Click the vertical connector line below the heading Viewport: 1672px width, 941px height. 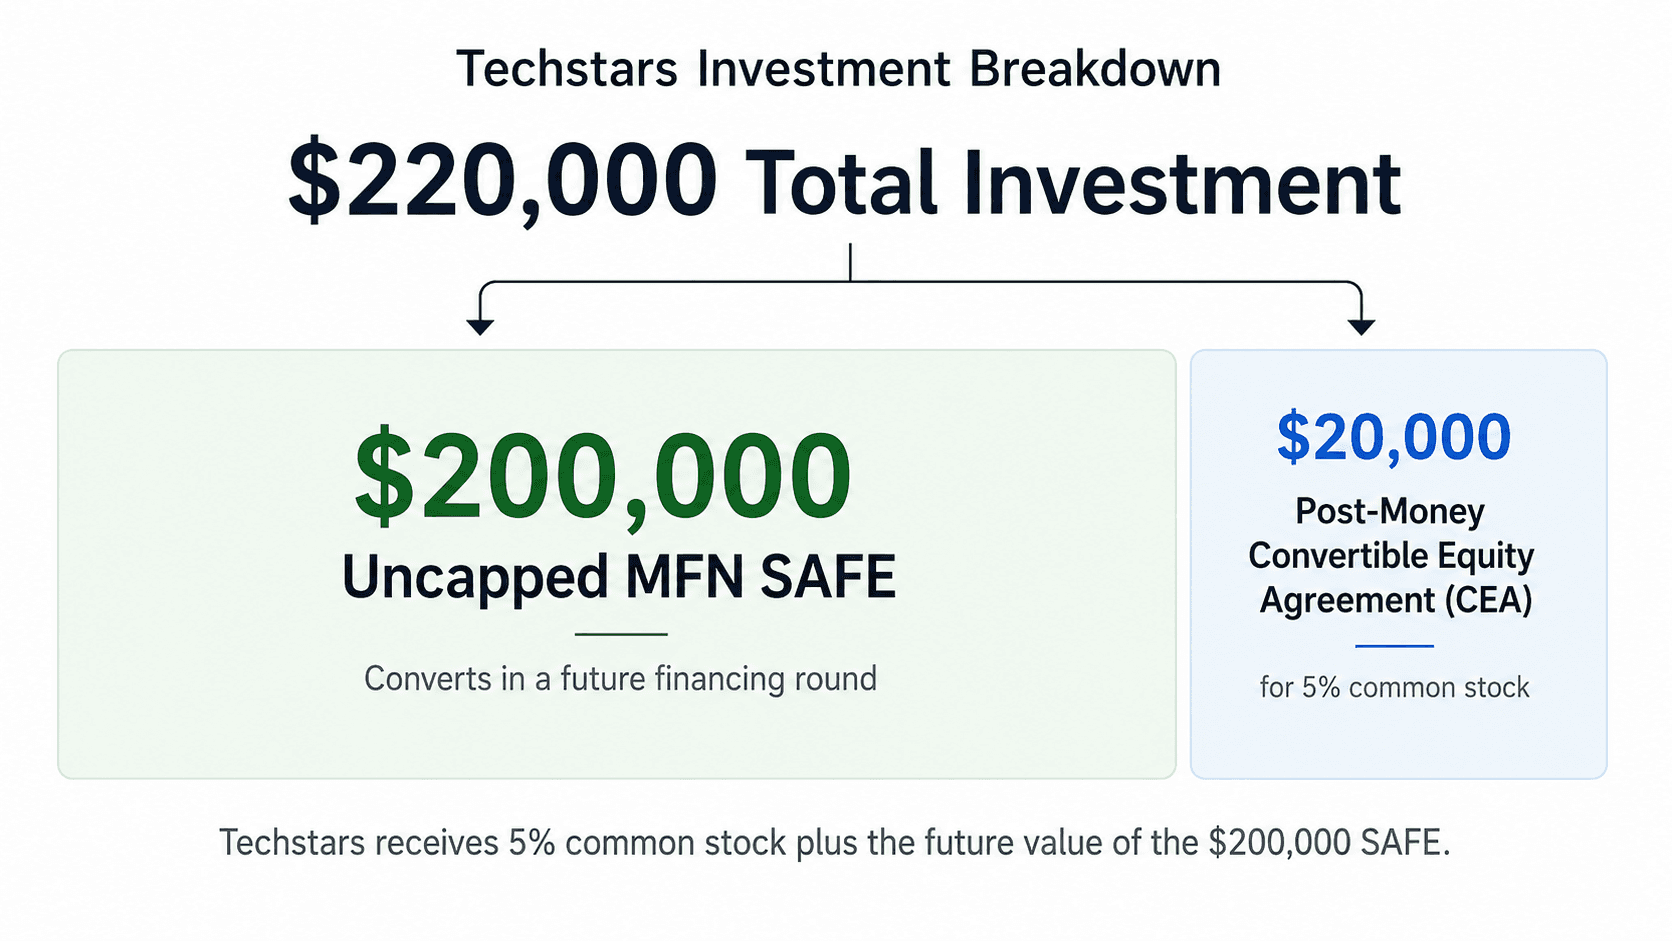[x=850, y=262]
